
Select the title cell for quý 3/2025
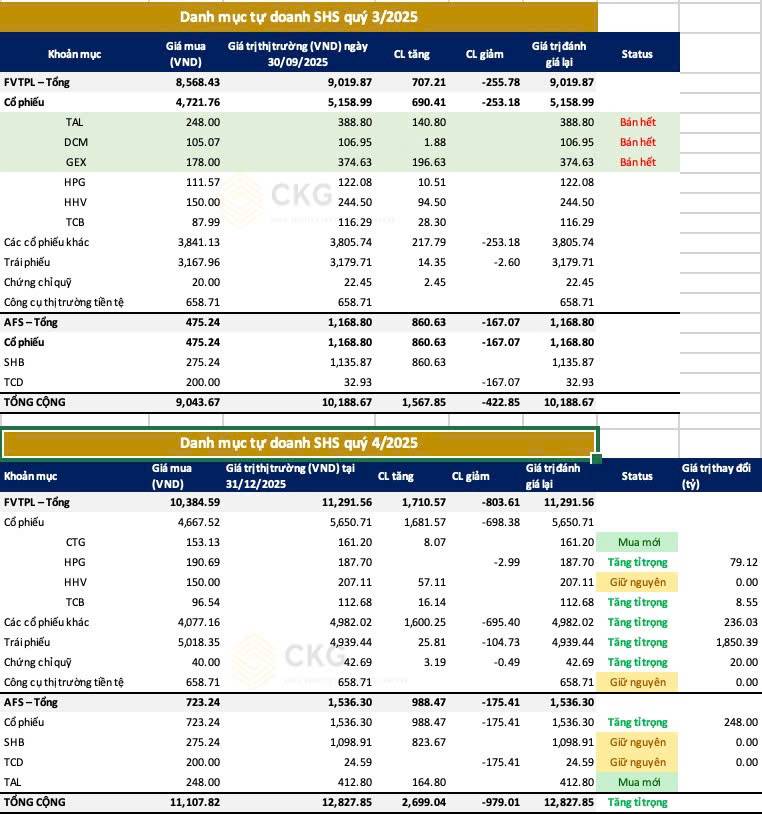[298, 17]
